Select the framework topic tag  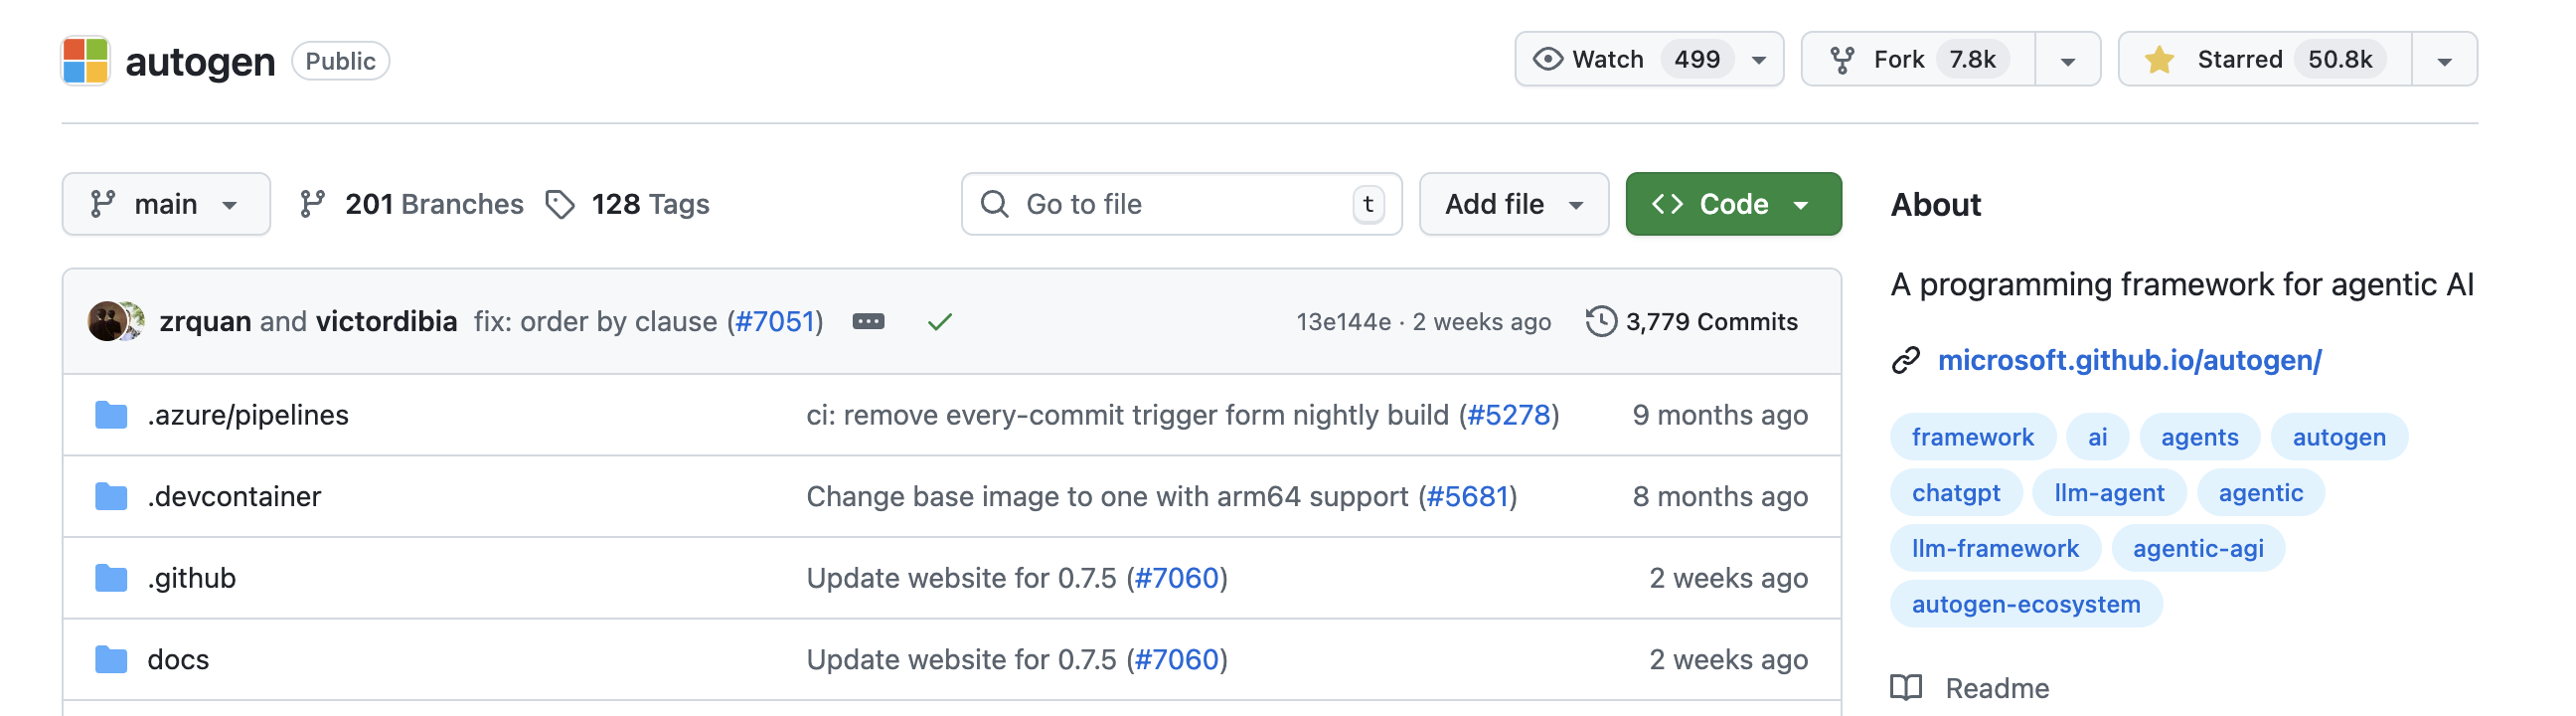pyautogui.click(x=1972, y=437)
